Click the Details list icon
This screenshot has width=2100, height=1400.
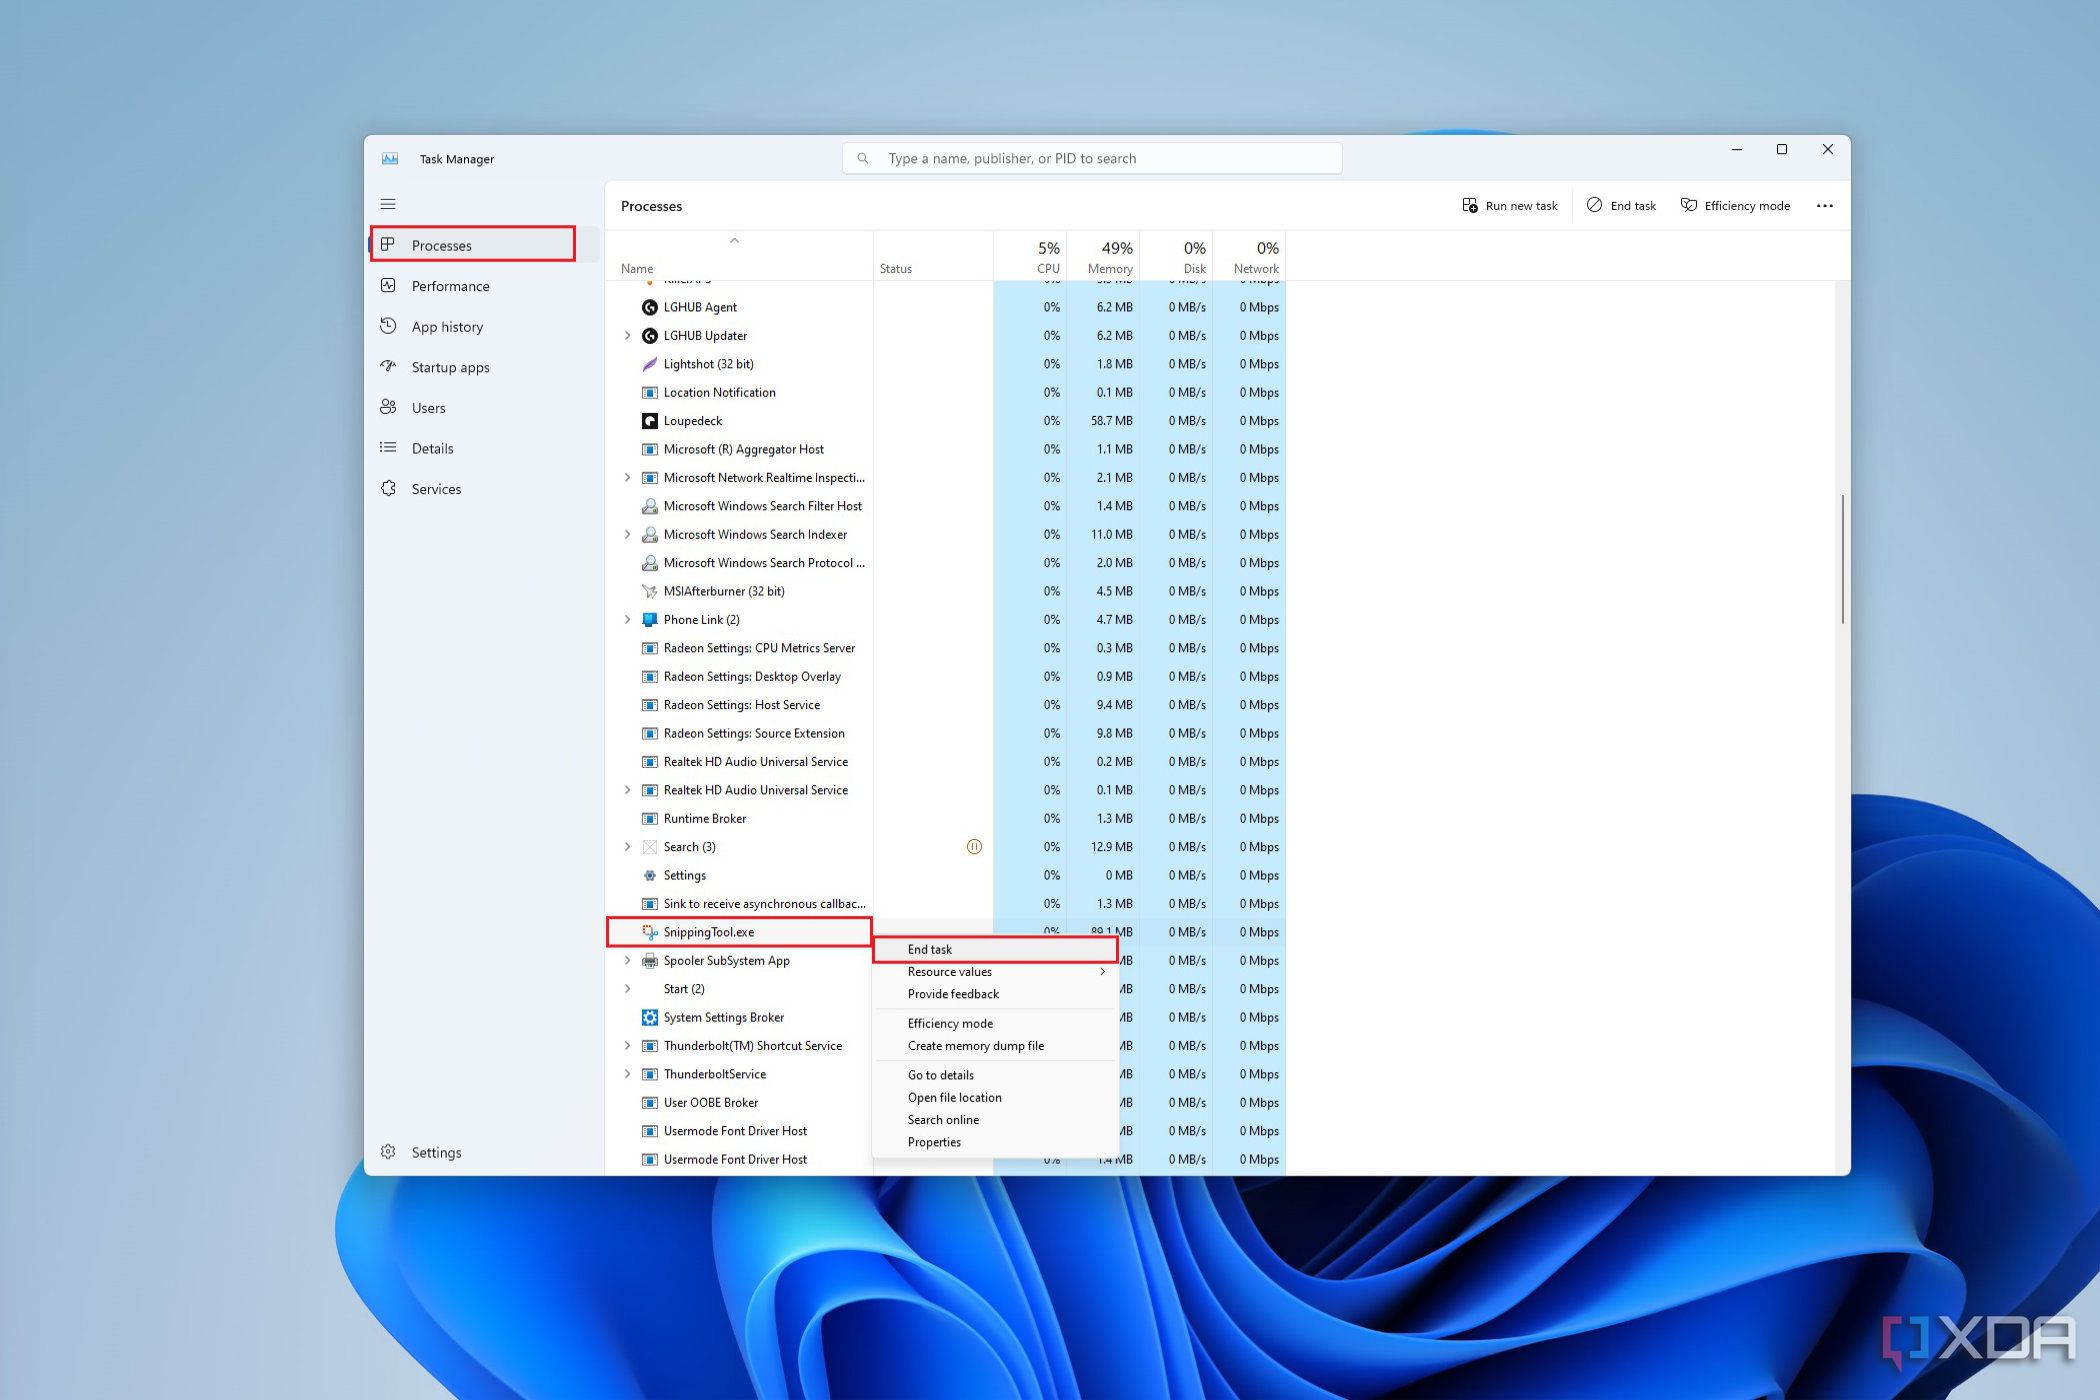point(388,448)
